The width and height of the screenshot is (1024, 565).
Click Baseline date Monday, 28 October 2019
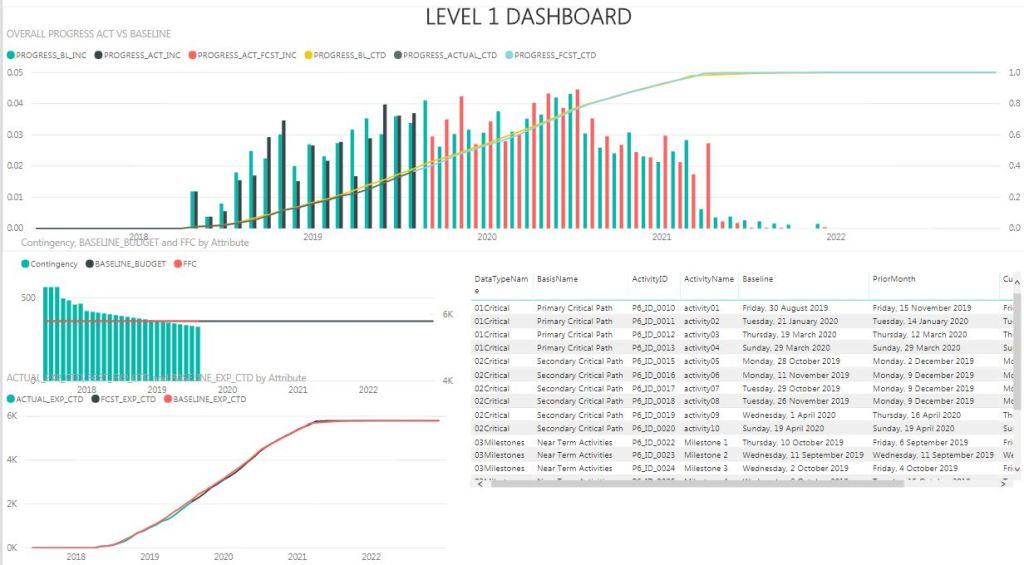(791, 361)
